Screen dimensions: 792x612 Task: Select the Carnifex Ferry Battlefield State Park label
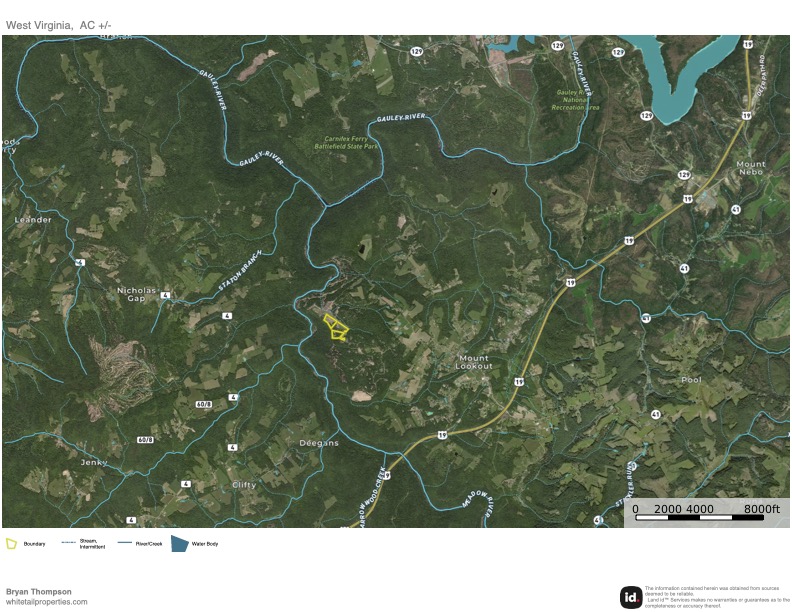click(346, 142)
